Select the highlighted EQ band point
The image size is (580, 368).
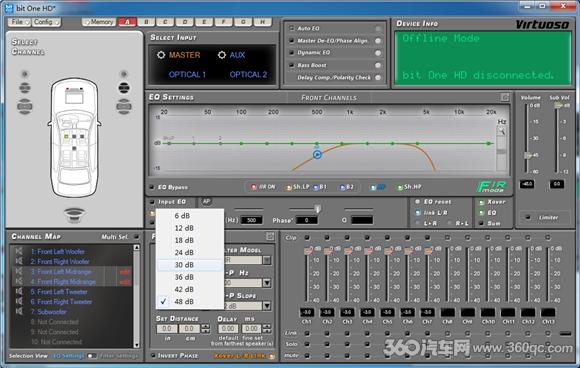pos(317,154)
